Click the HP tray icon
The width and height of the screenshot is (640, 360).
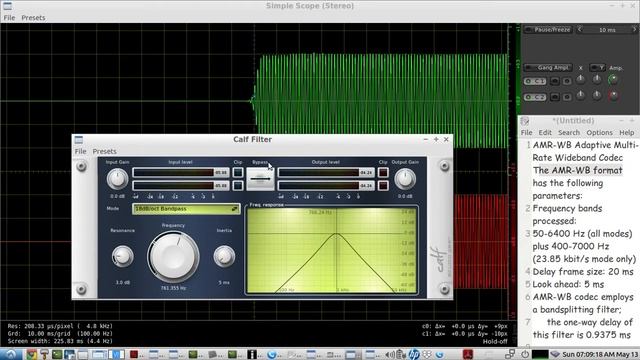(x=413, y=354)
